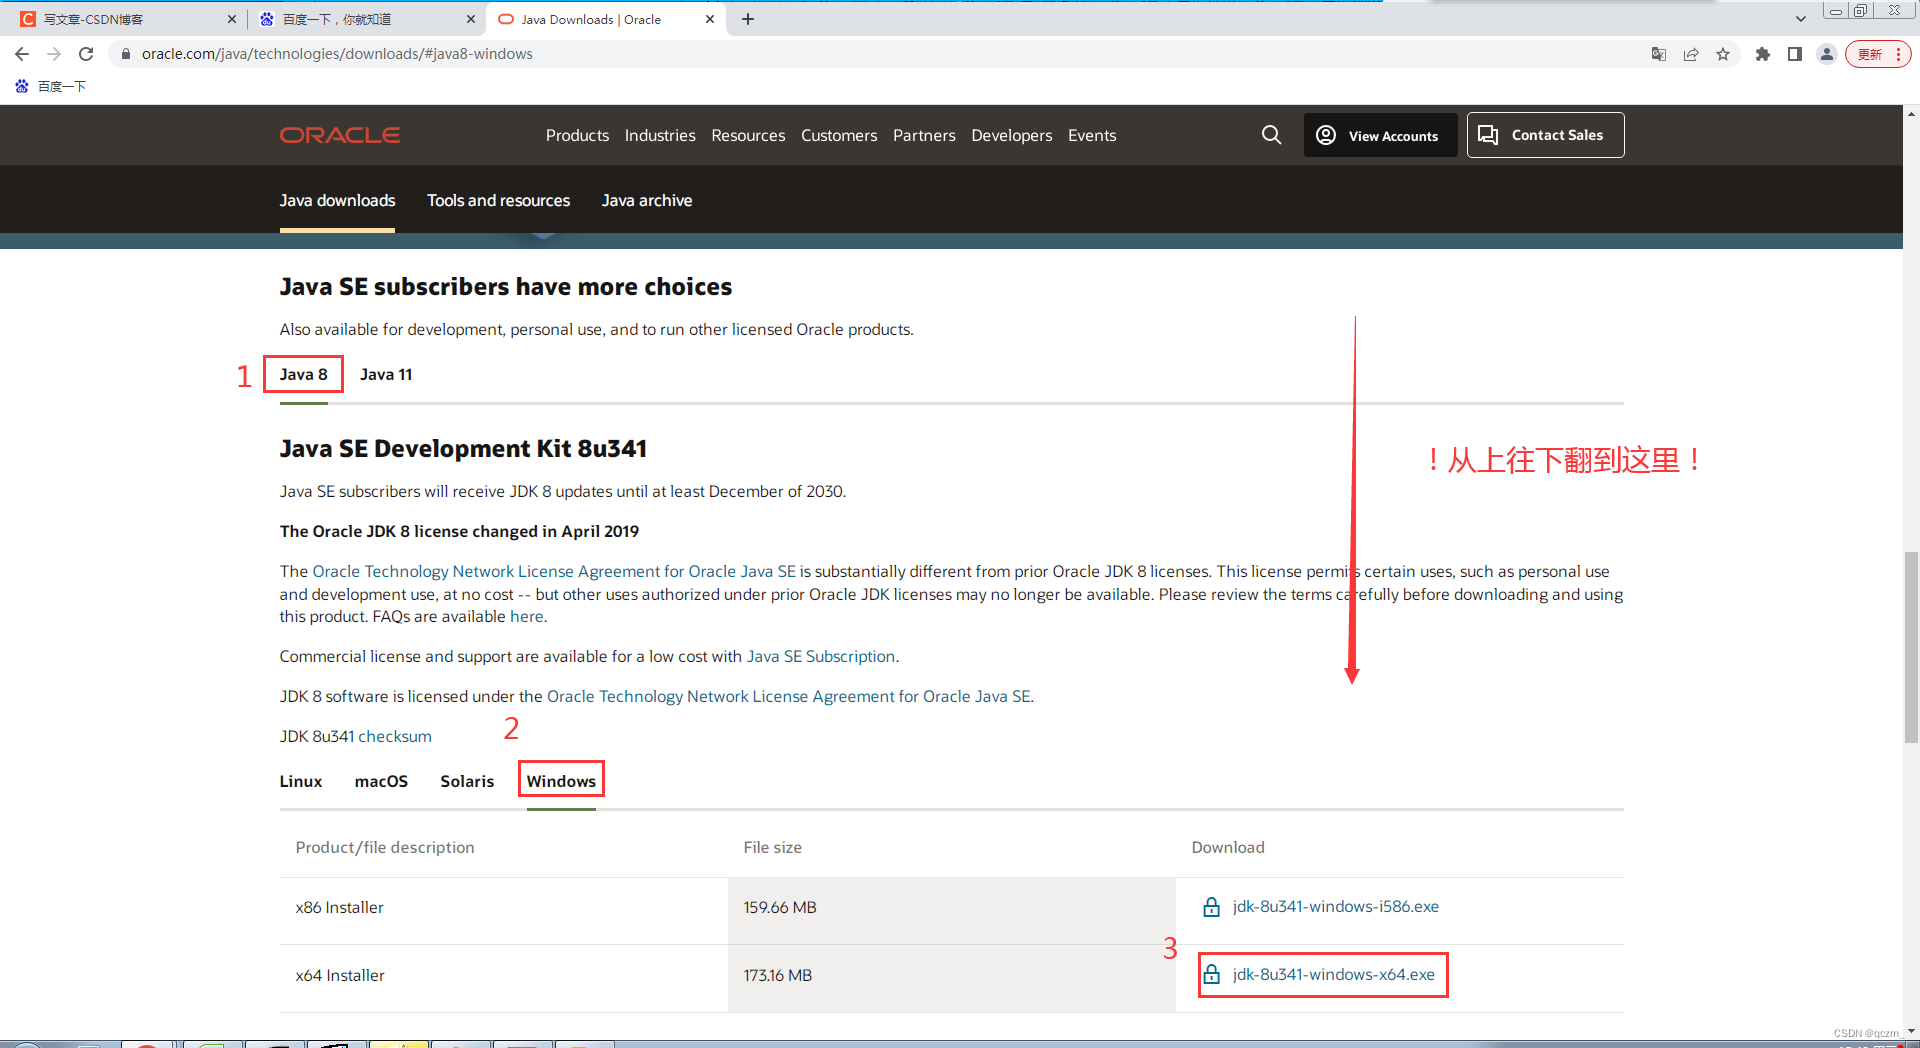Click the red 更新 update button

(x=1878, y=54)
